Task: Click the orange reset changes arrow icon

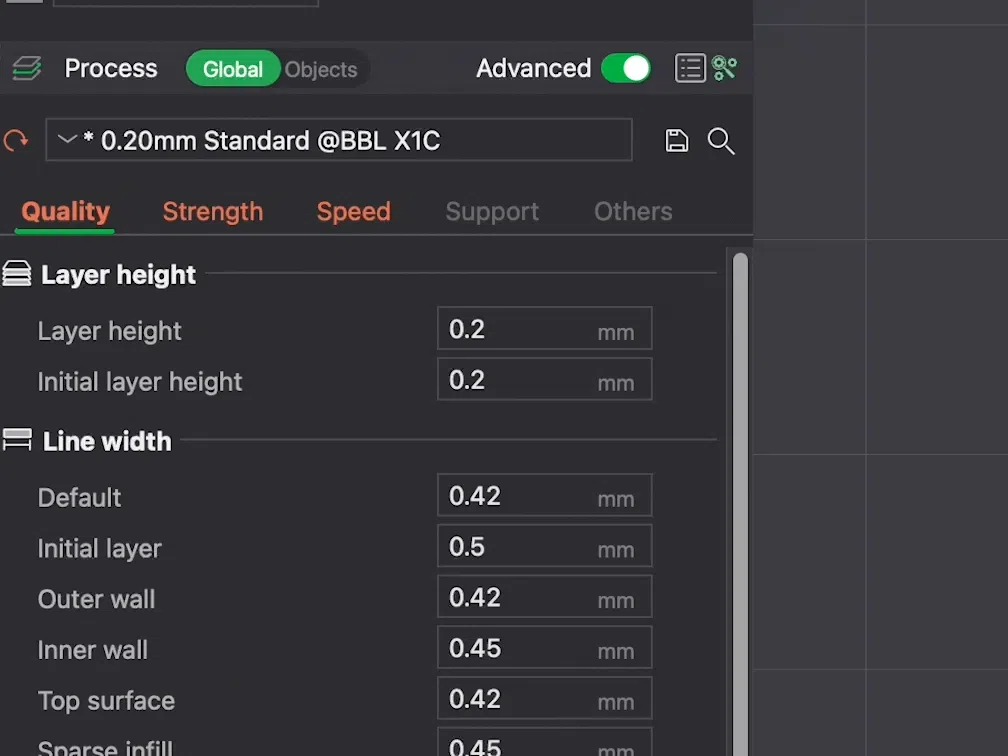Action: 16,140
